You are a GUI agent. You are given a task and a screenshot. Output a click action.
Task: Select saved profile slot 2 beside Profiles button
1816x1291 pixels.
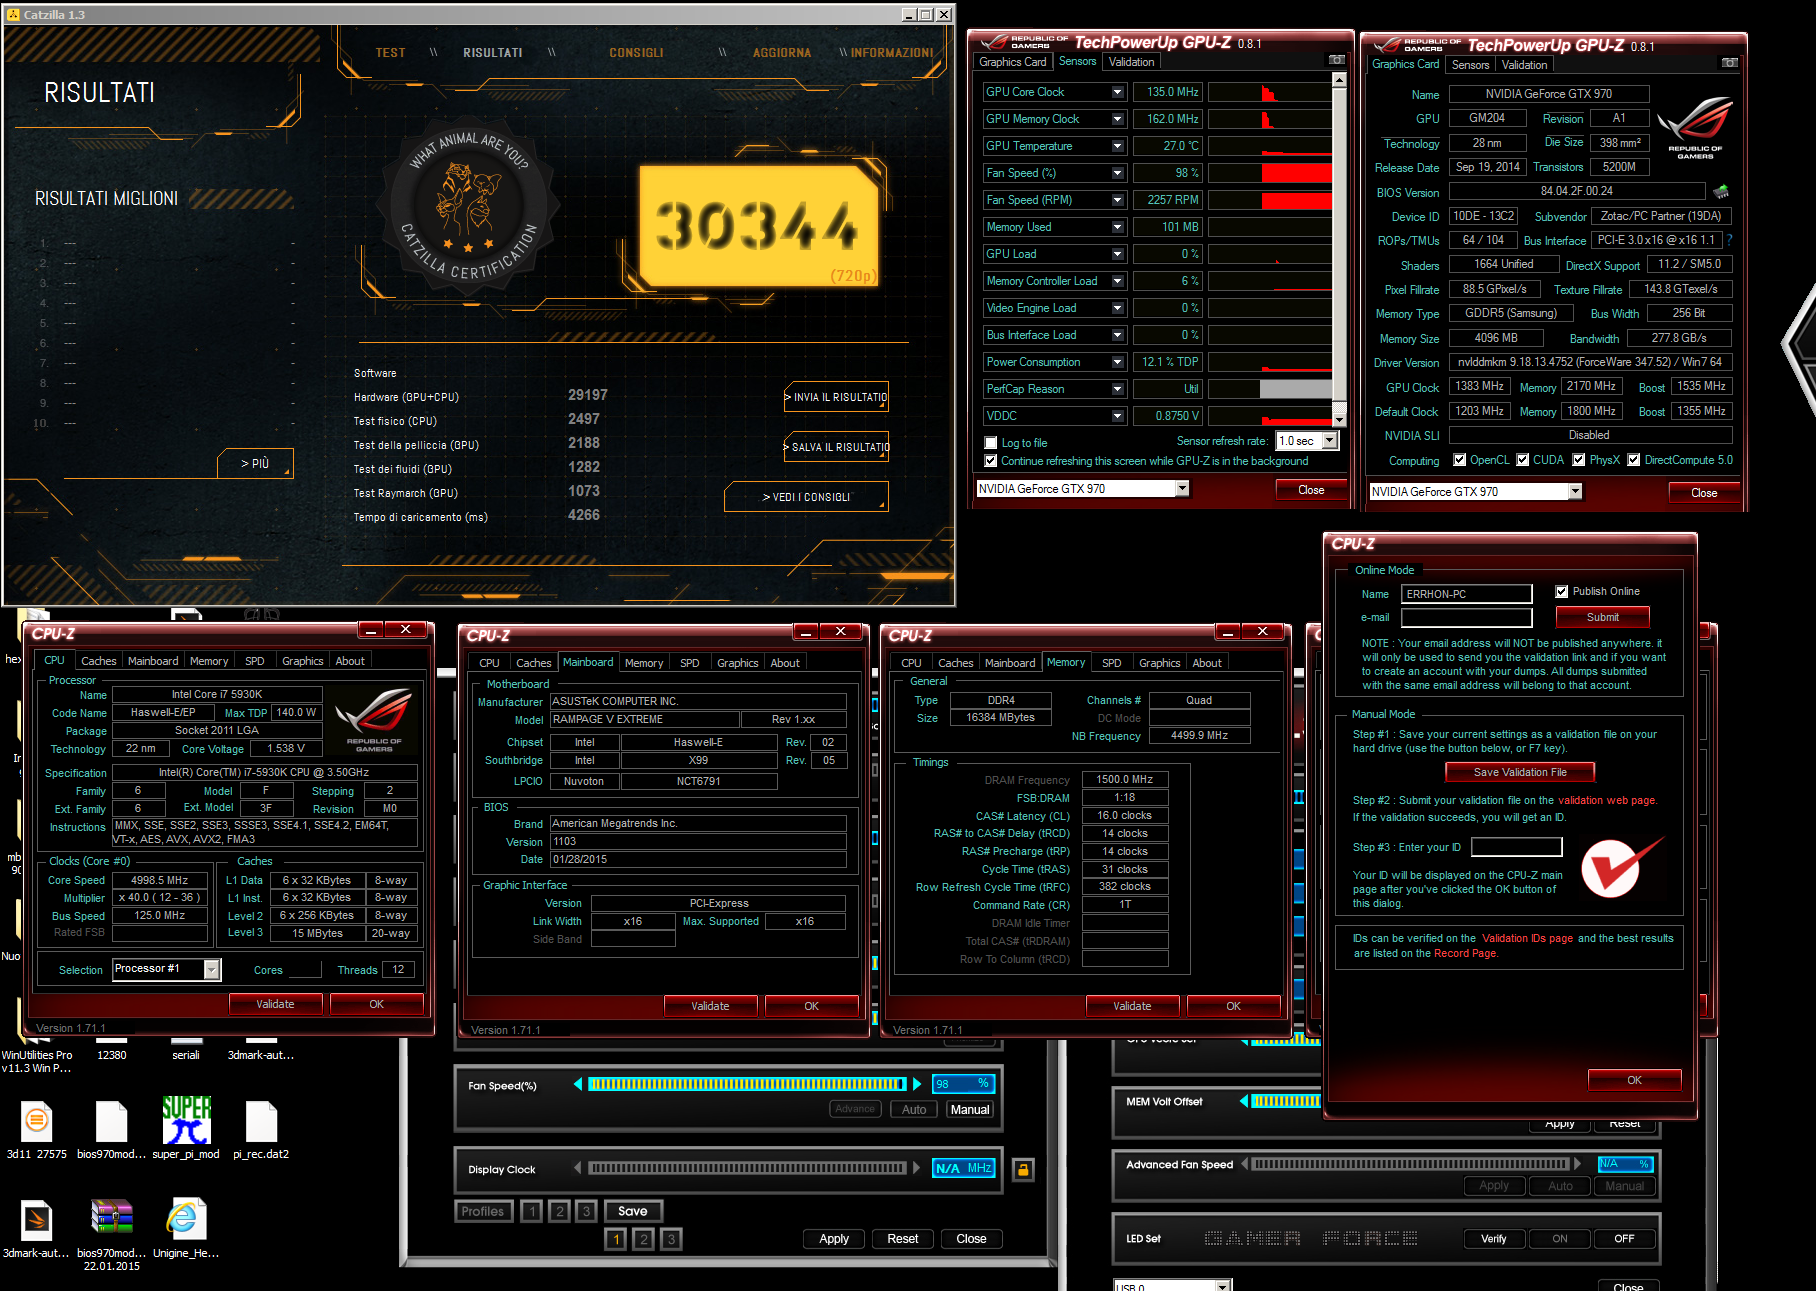(560, 1211)
